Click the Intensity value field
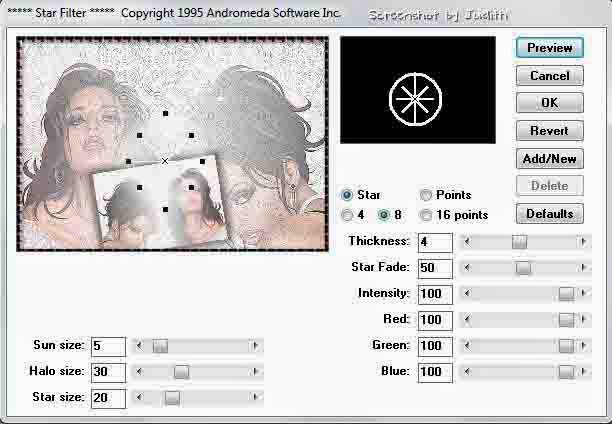 pyautogui.click(x=435, y=294)
